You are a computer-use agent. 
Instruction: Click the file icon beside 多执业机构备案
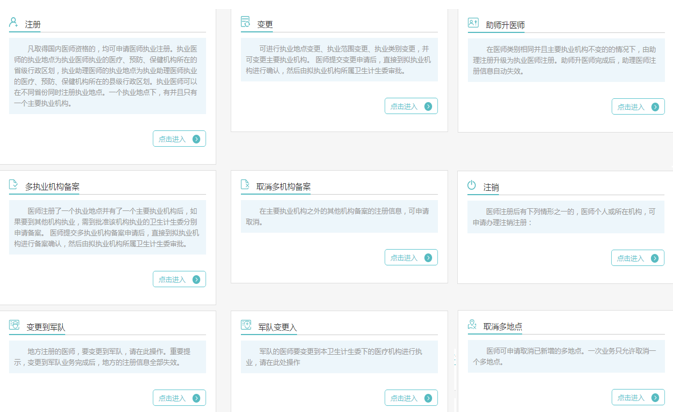(x=13, y=184)
